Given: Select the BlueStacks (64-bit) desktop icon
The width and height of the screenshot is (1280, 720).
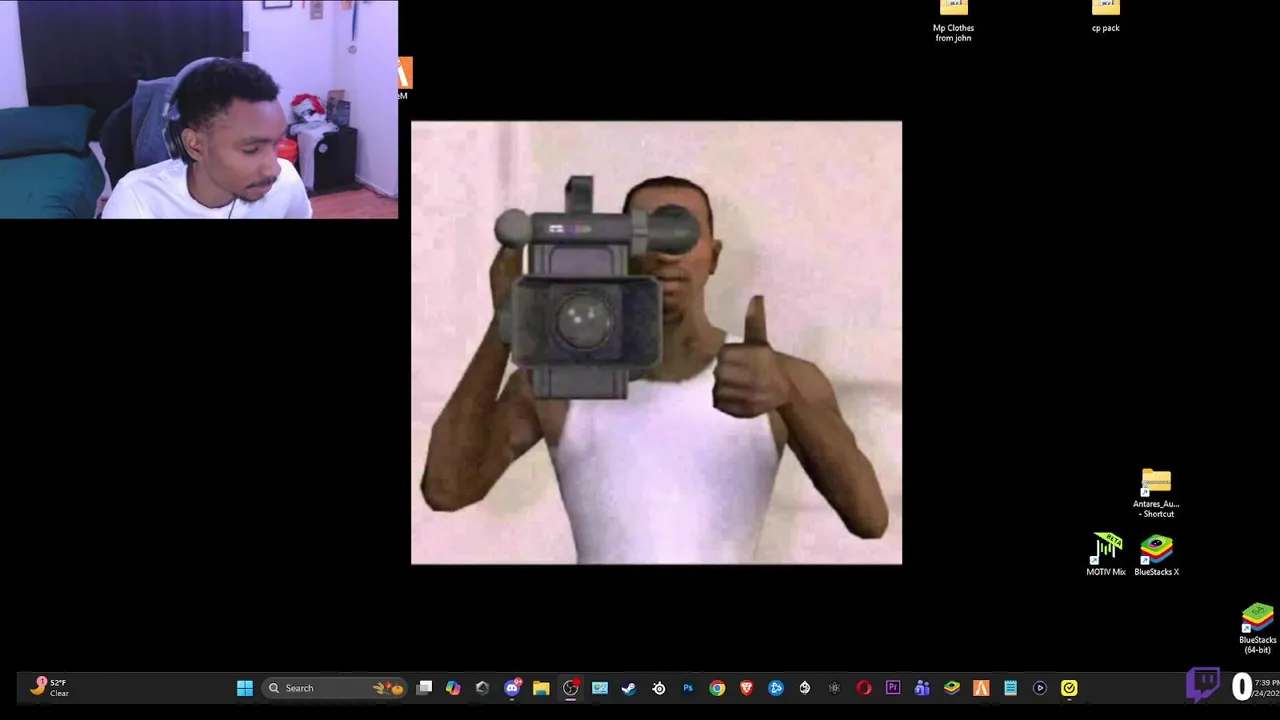Looking at the screenshot, I should 1257,628.
